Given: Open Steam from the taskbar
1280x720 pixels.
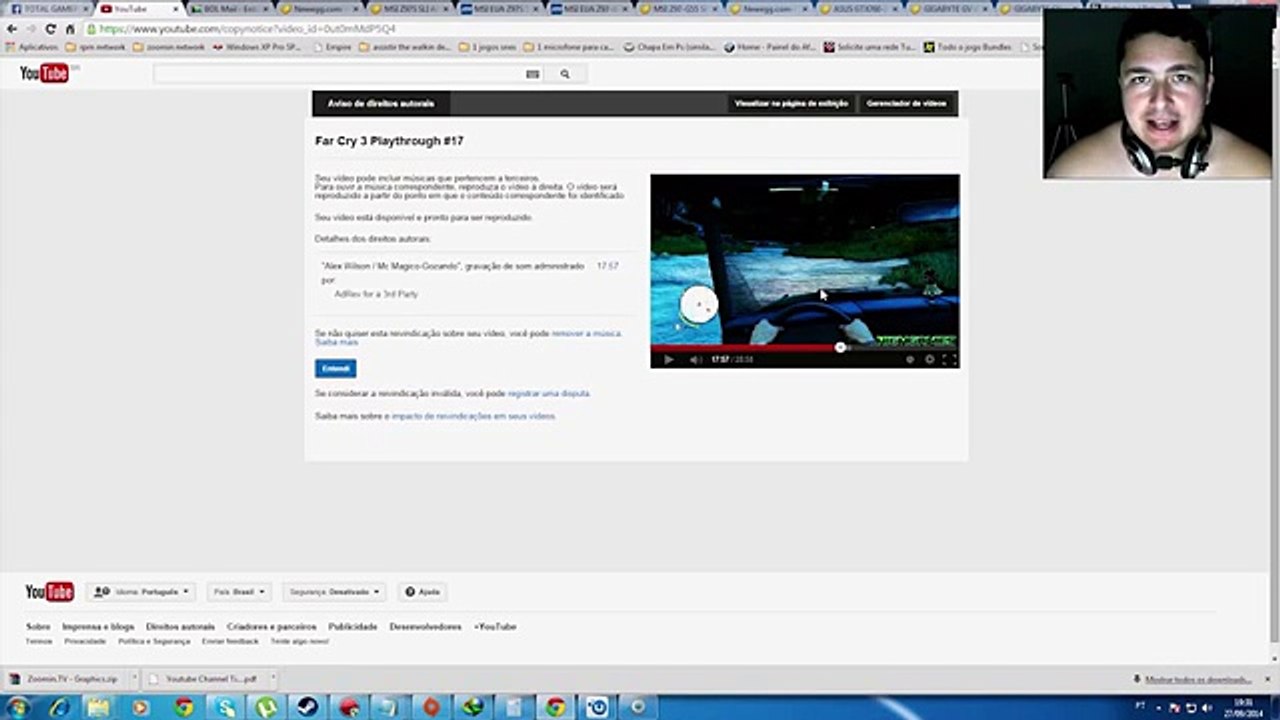Looking at the screenshot, I should click(x=308, y=707).
